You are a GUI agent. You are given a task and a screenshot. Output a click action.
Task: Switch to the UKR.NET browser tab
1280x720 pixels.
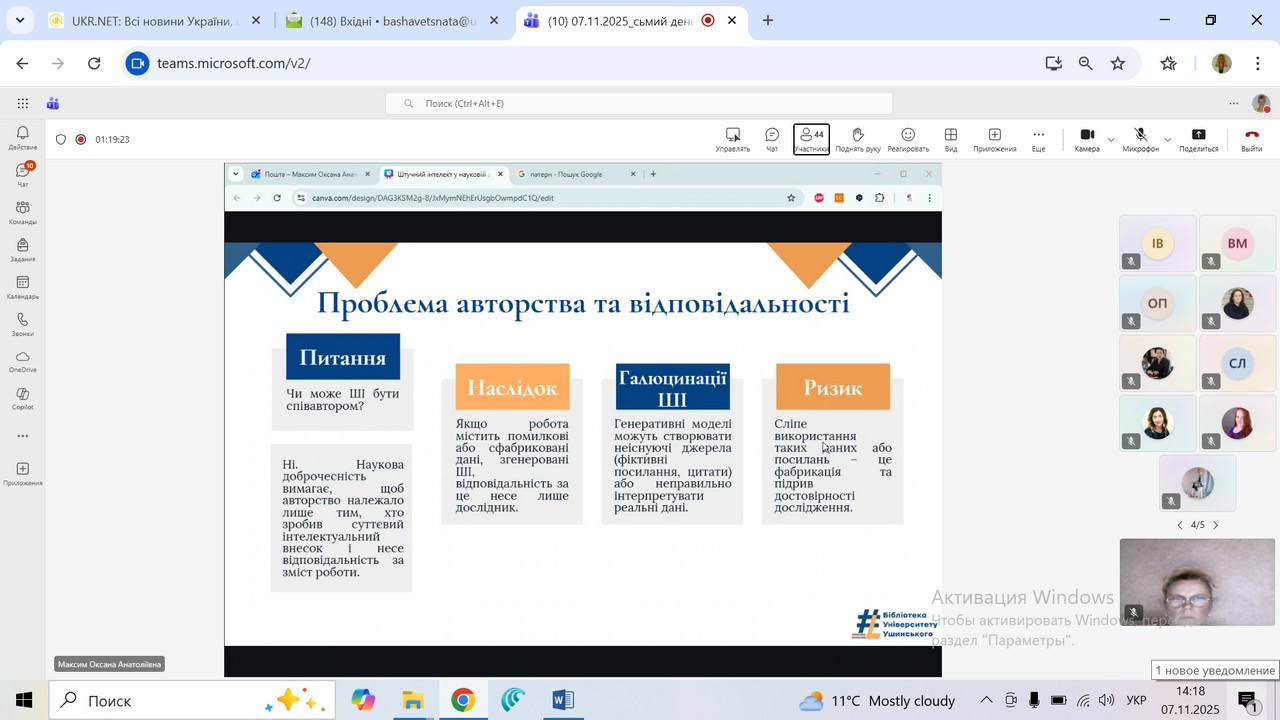click(150, 20)
